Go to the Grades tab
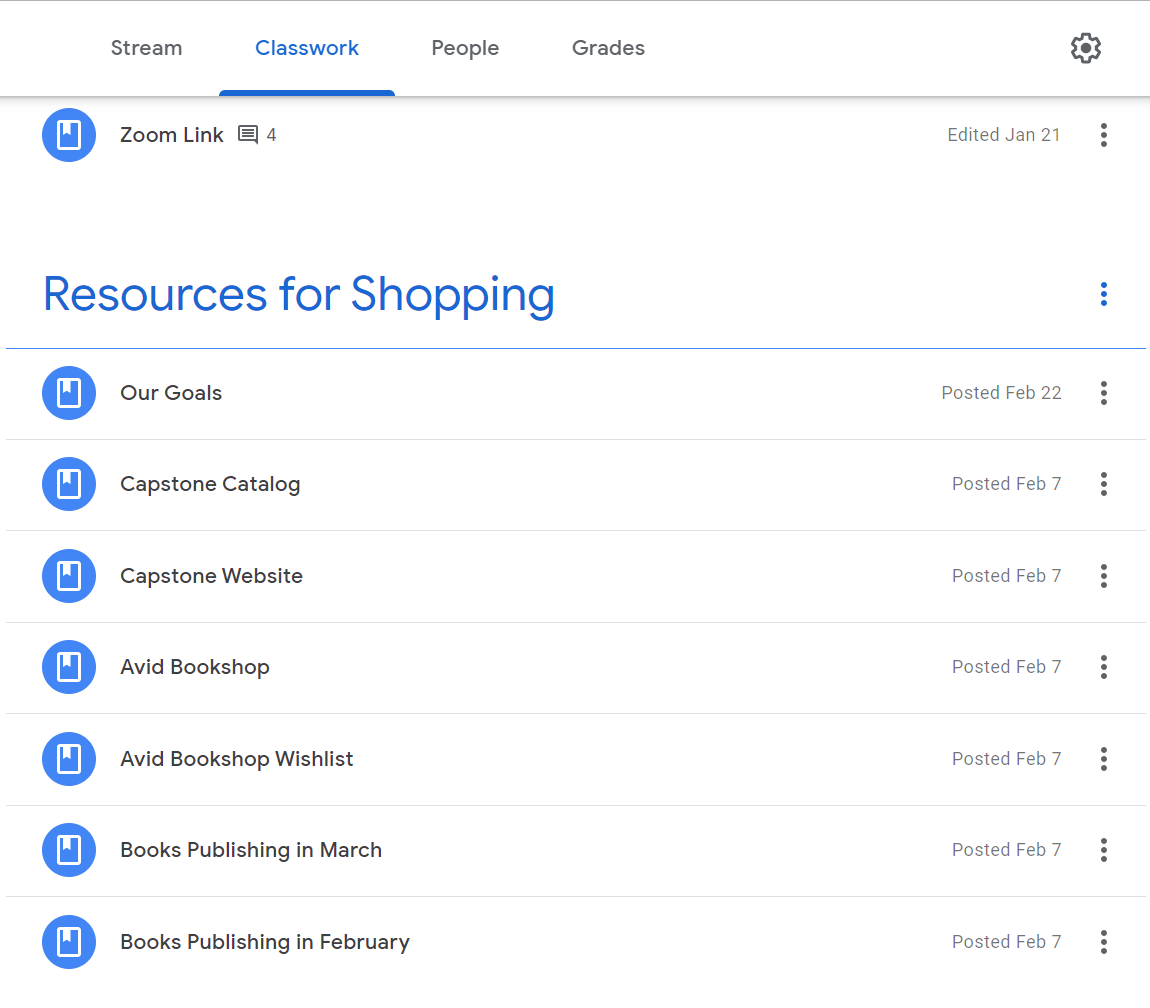Screen dimensions: 1150x1008 pyautogui.click(x=608, y=48)
